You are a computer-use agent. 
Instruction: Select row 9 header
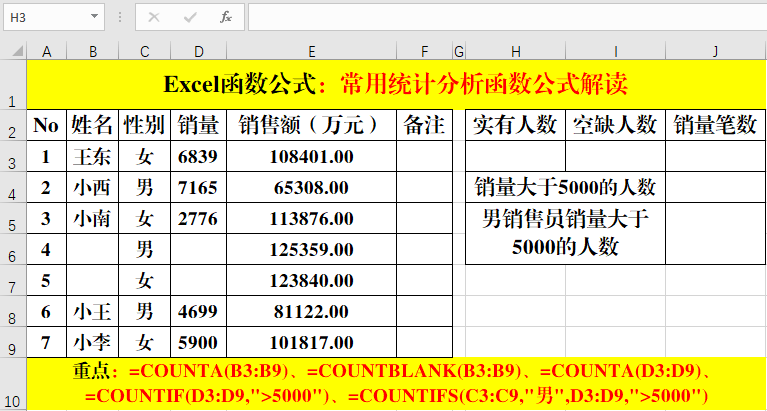[x=13, y=342]
